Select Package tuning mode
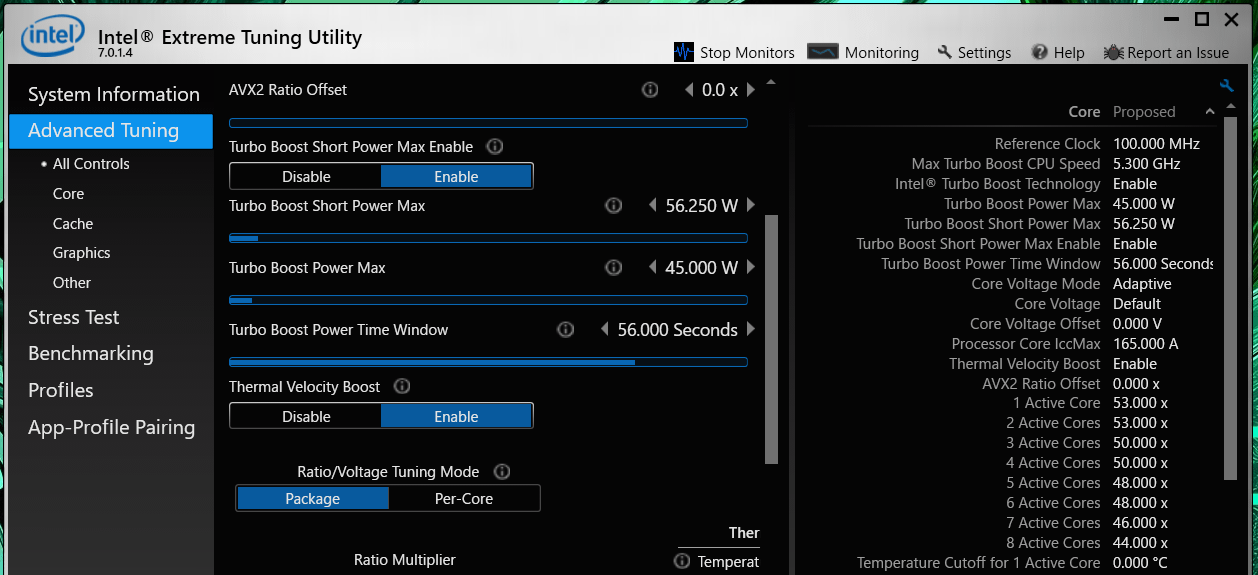The width and height of the screenshot is (1258, 575). (313, 499)
